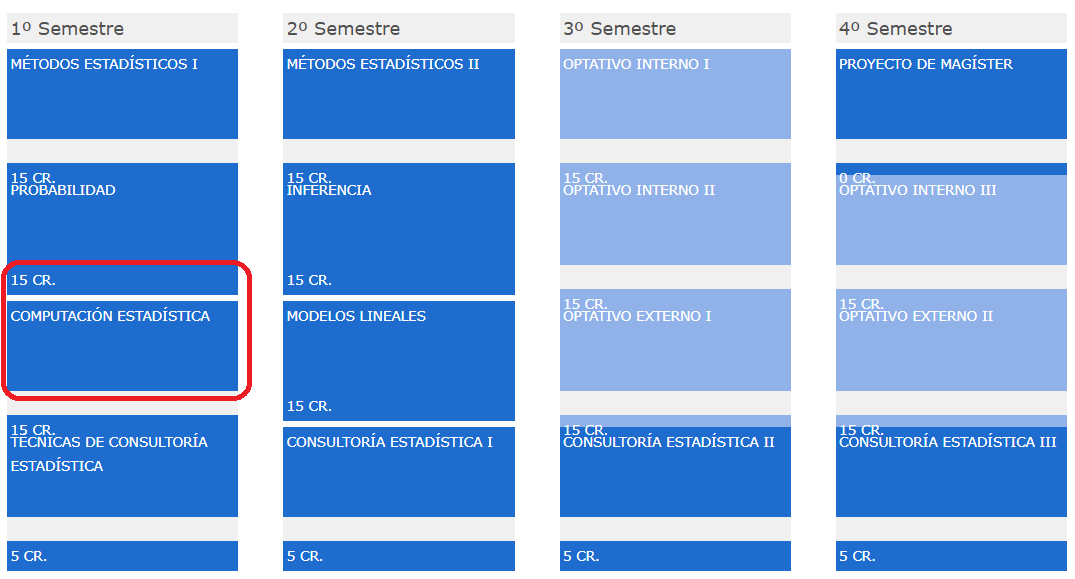The width and height of the screenshot is (1075, 579).
Task: Open Consultoría Estadística III course
Action: pos(951,472)
